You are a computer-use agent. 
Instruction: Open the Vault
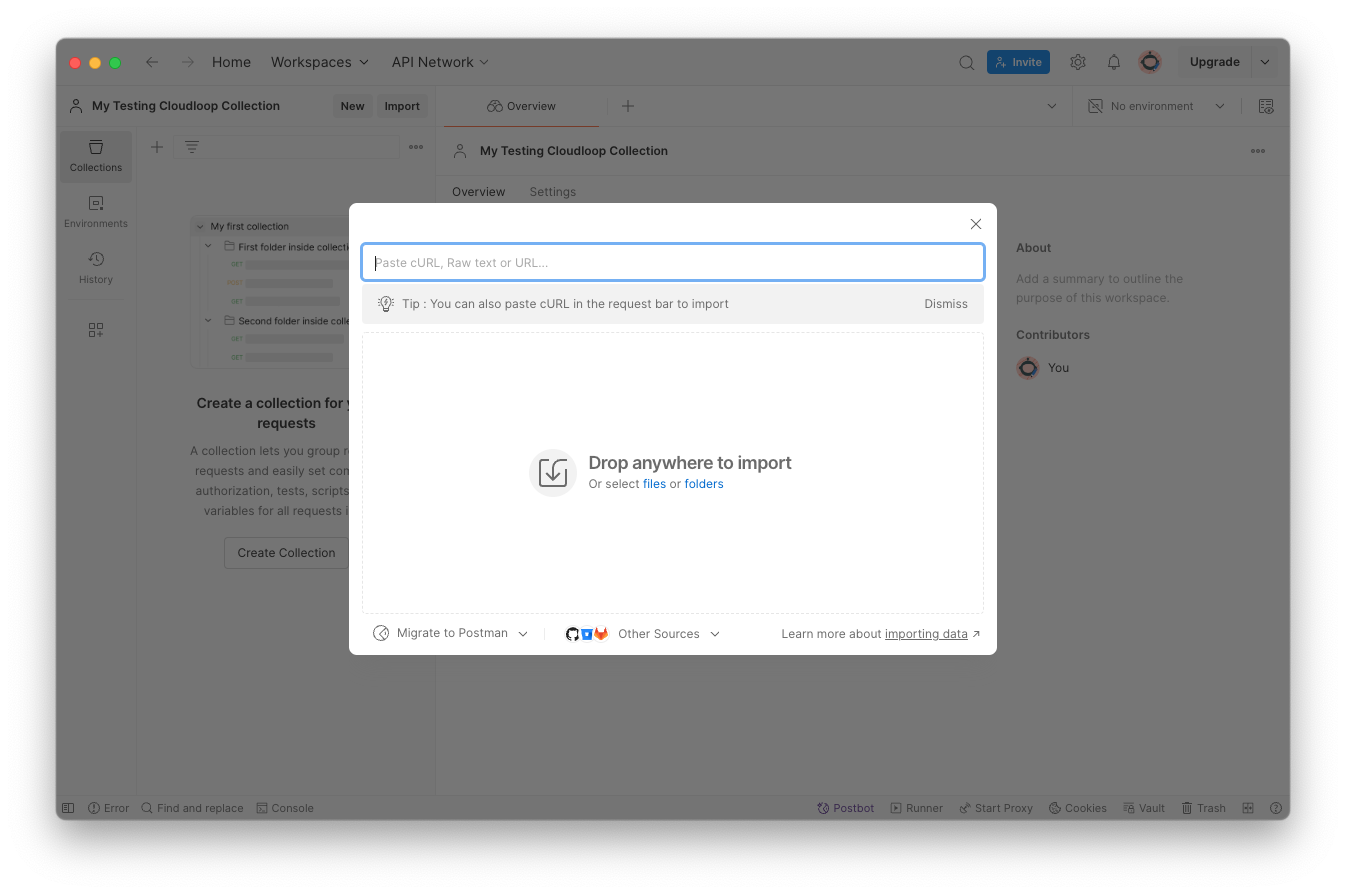(x=1144, y=808)
